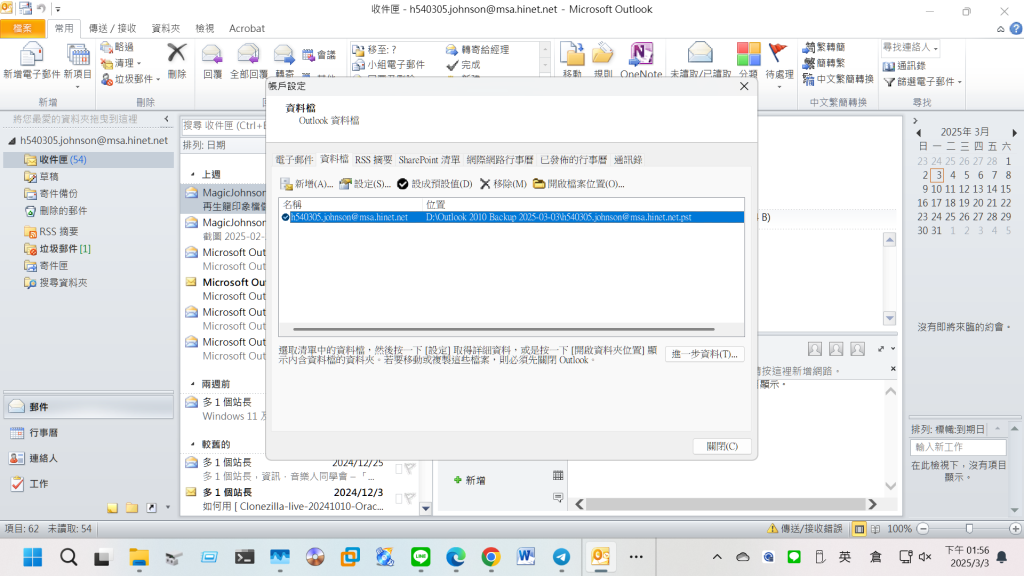The width and height of the screenshot is (1024, 576).
Task: Click the 關閉(C) button in dialog
Action: tap(721, 446)
